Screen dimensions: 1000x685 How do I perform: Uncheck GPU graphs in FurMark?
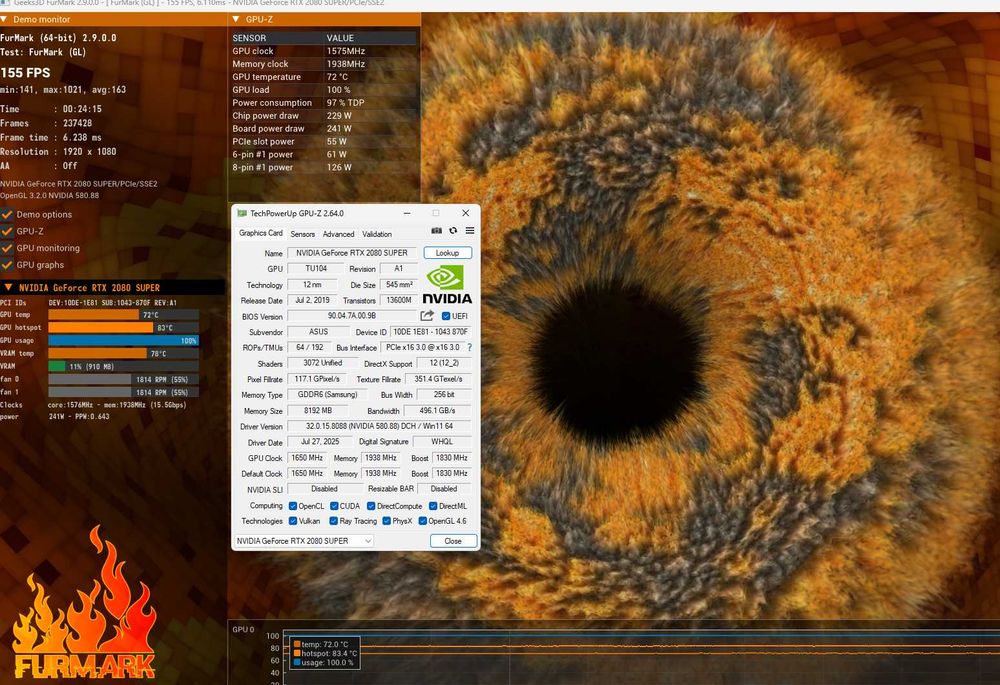8,265
